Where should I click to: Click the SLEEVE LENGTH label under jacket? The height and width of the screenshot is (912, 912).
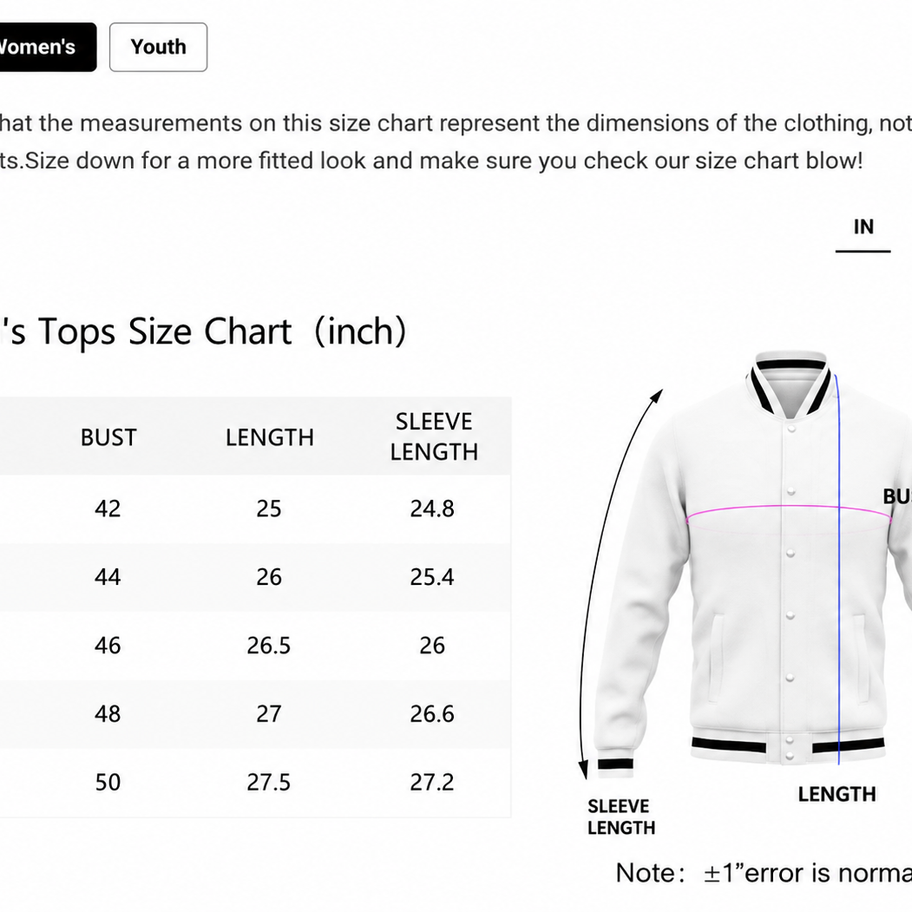coord(621,817)
